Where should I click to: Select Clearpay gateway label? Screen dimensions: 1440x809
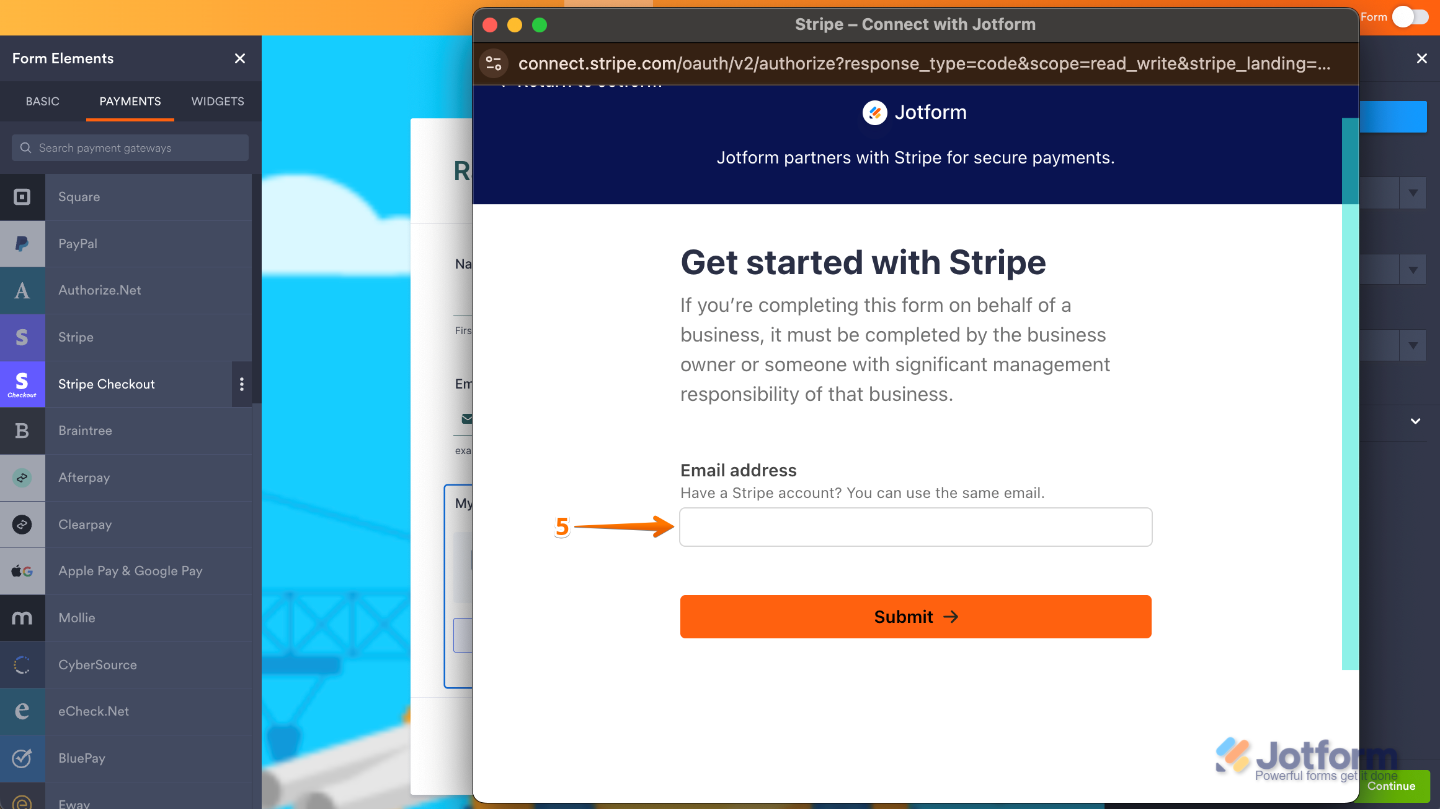(x=85, y=525)
